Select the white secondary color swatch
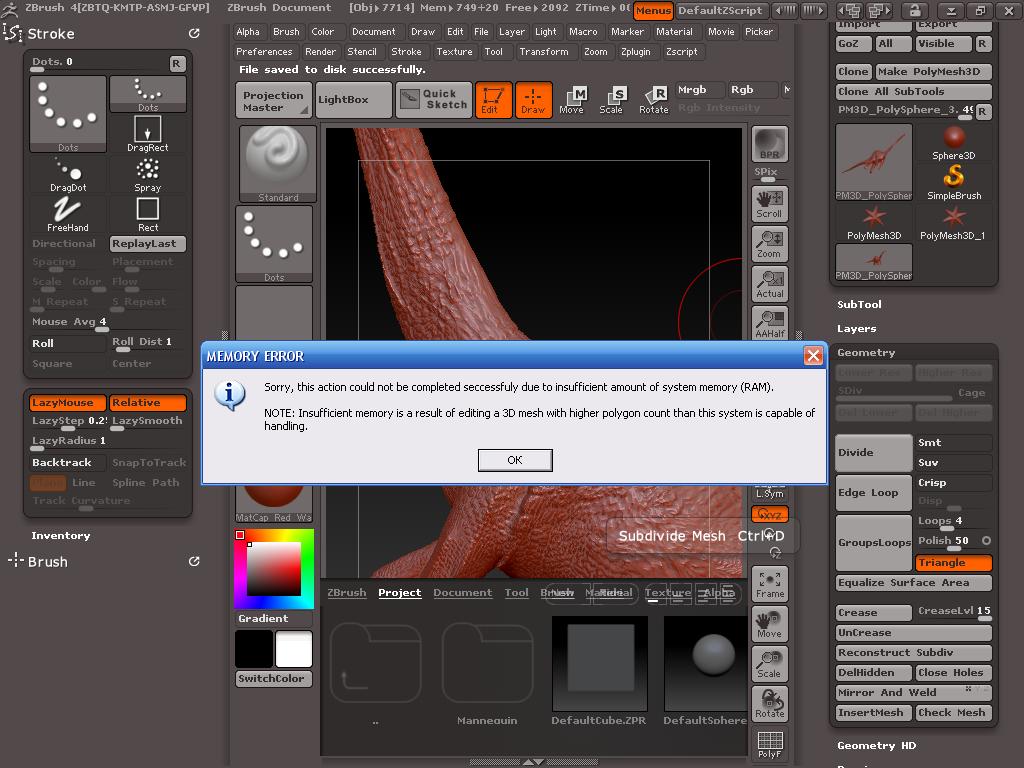Image resolution: width=1024 pixels, height=768 pixels. click(294, 649)
